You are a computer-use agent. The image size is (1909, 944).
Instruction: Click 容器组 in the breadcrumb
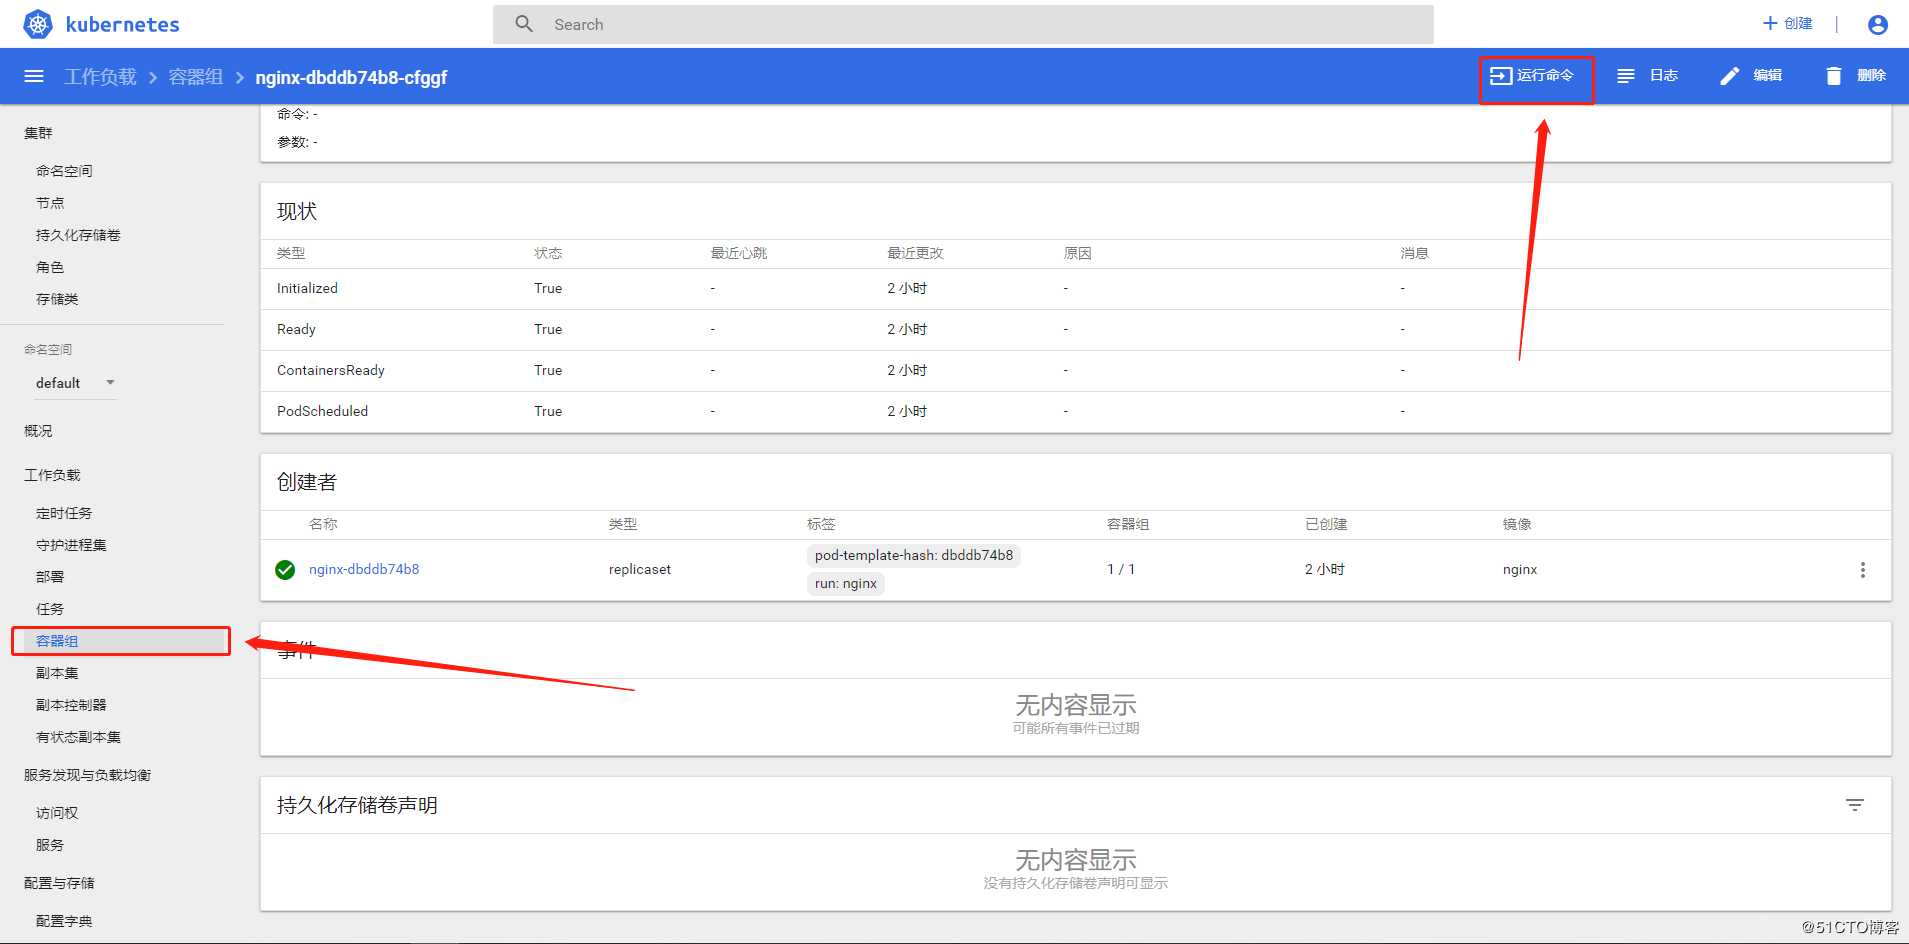195,77
